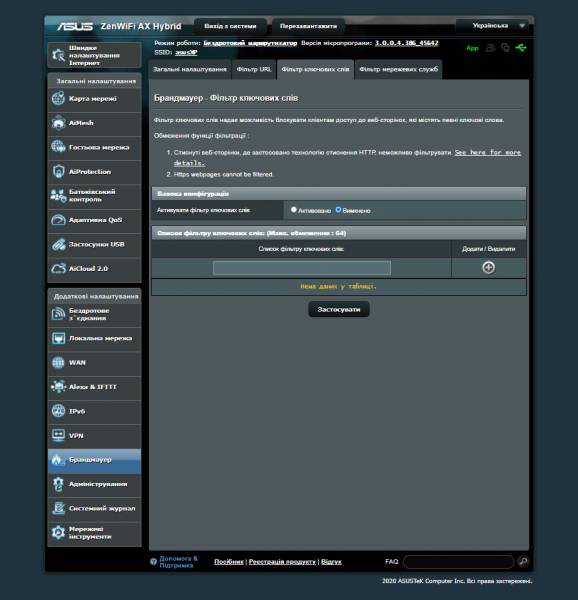Click the firmware version link

click(x=406, y=43)
